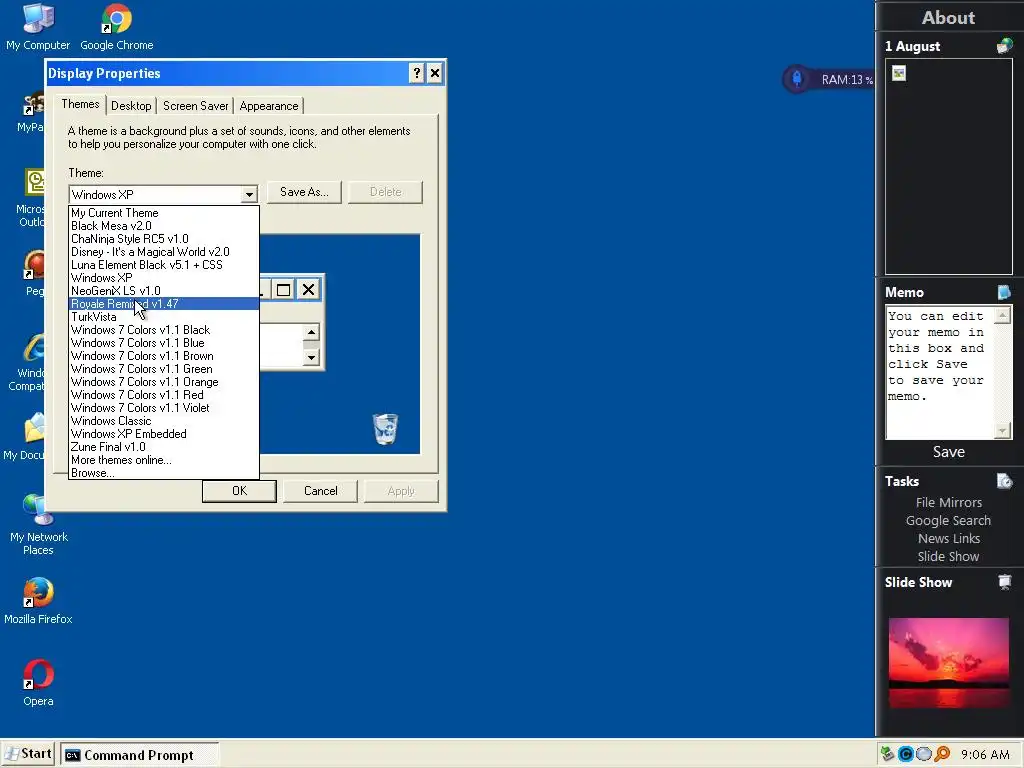The width and height of the screenshot is (1024, 768).
Task: Select Black Mesa v2.0 theme
Action: coord(164,226)
